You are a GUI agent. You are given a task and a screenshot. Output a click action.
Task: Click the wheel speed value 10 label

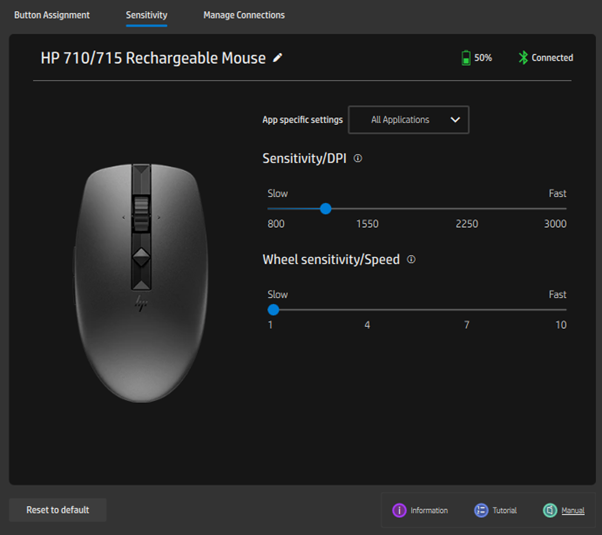coord(561,325)
